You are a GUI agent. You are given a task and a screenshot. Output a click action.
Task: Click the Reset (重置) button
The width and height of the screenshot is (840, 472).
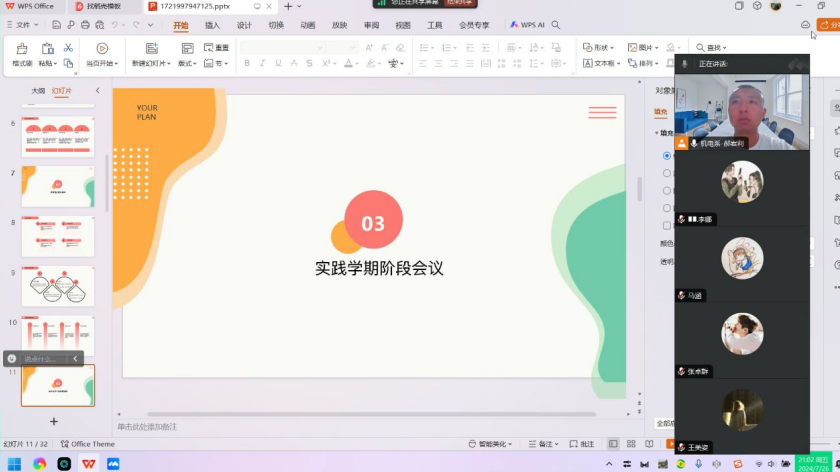217,47
